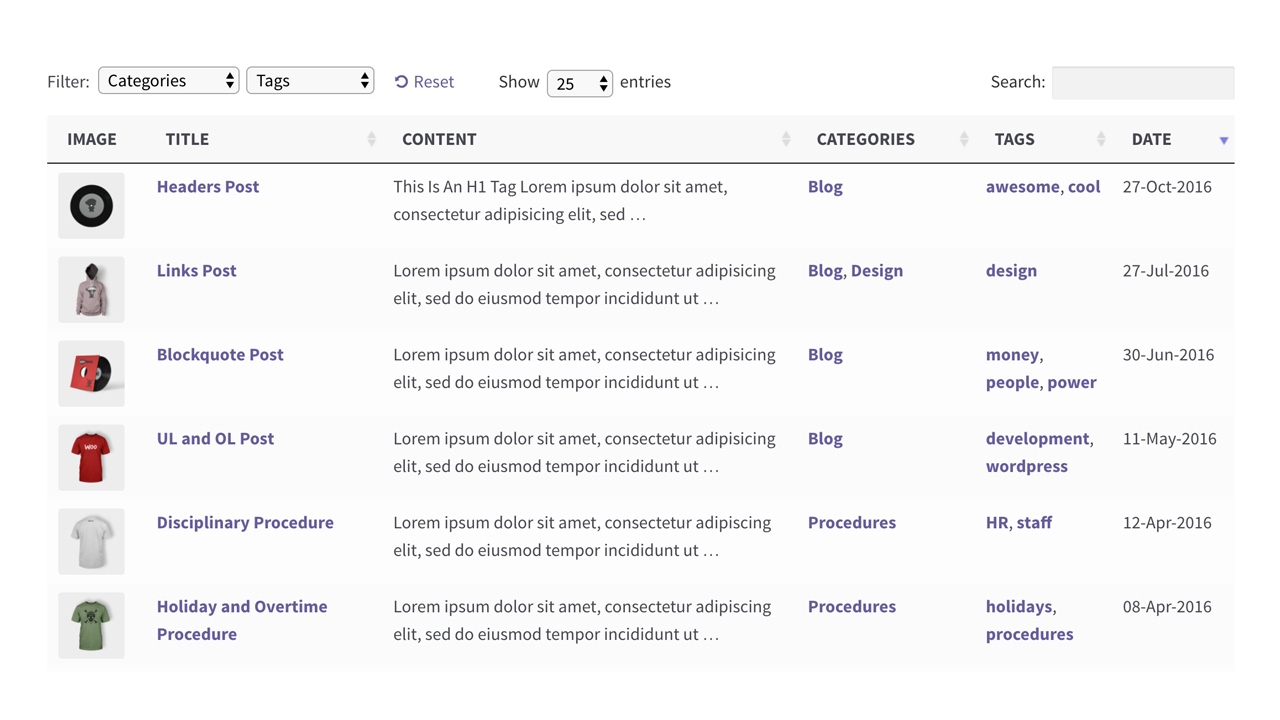This screenshot has height=720, width=1280.
Task: Filter by the wordpress tag
Action: [x=1027, y=467]
